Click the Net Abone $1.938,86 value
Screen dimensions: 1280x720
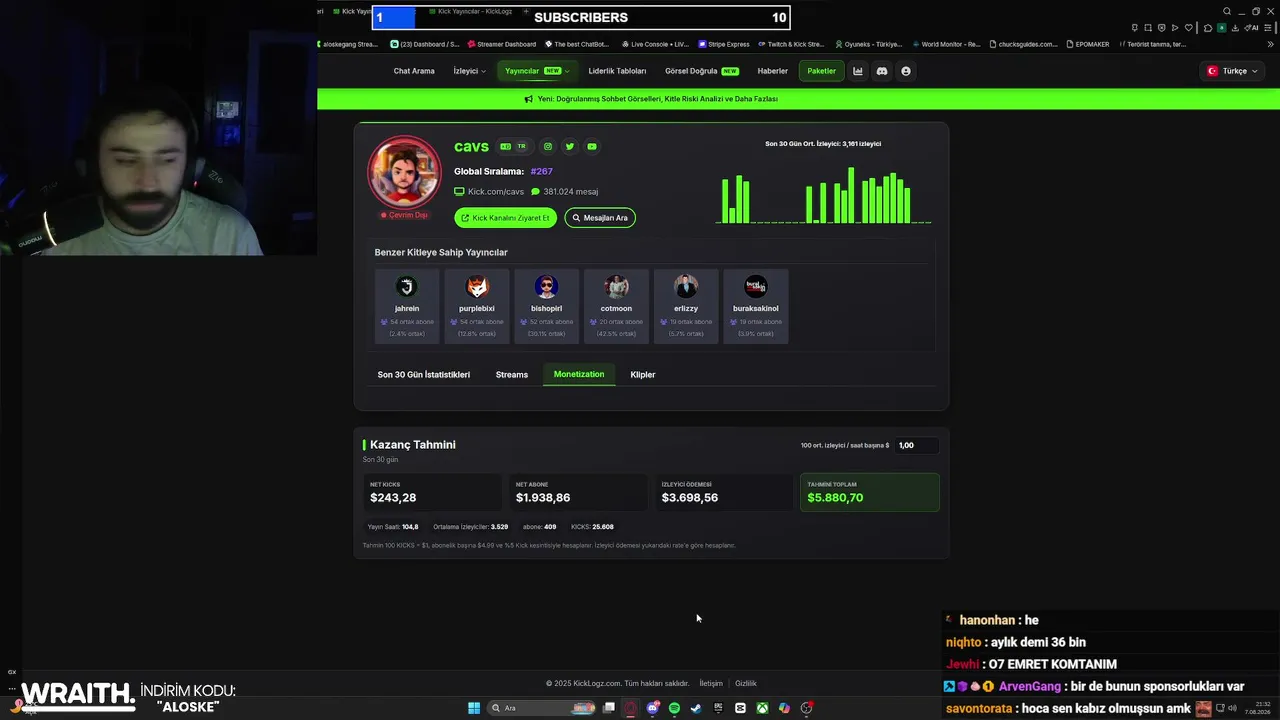543,498
